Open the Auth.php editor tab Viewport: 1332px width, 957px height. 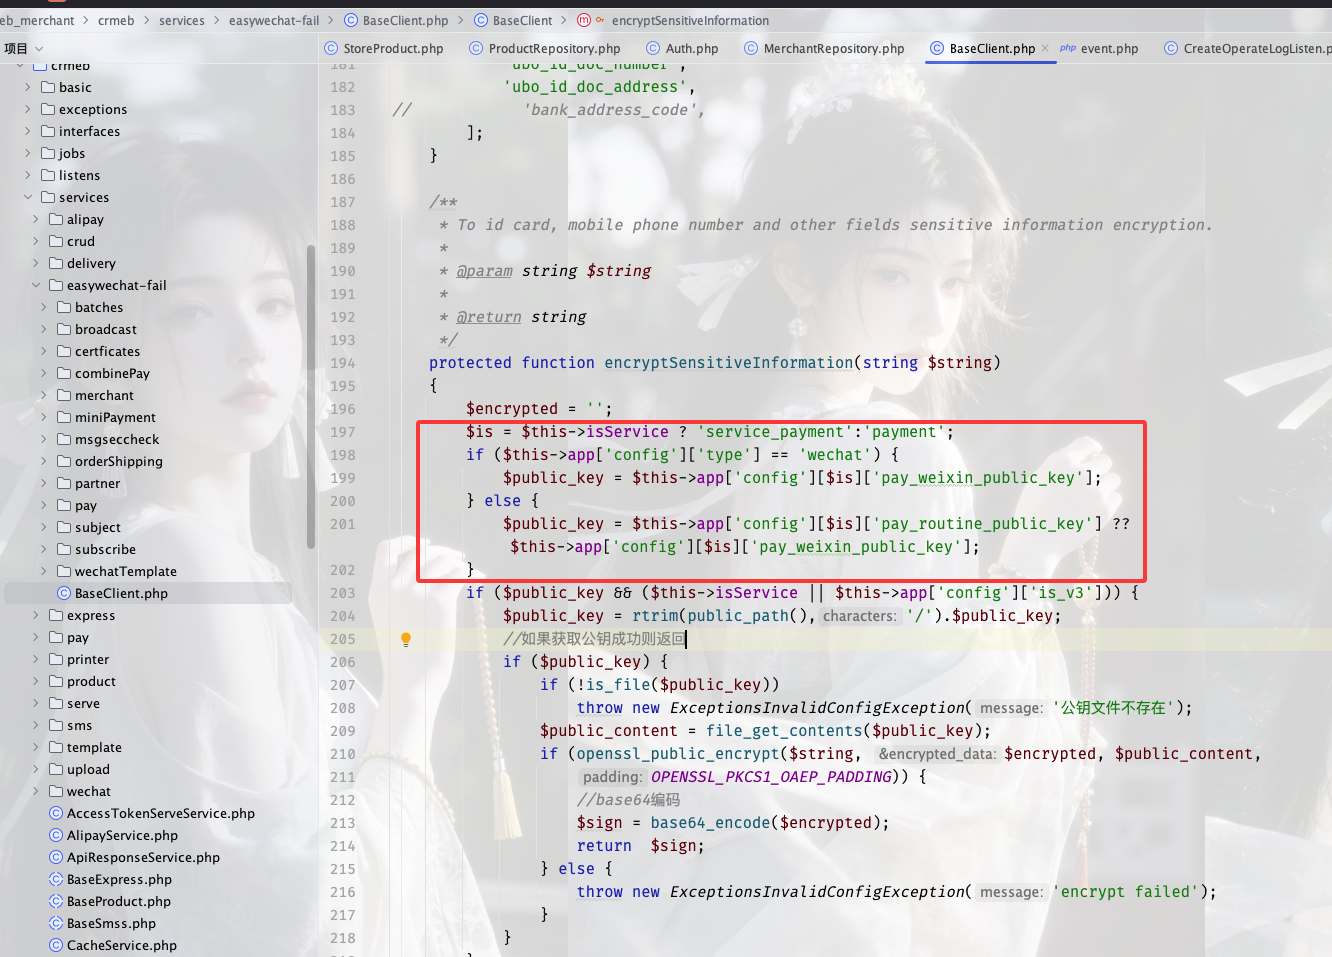pos(682,48)
